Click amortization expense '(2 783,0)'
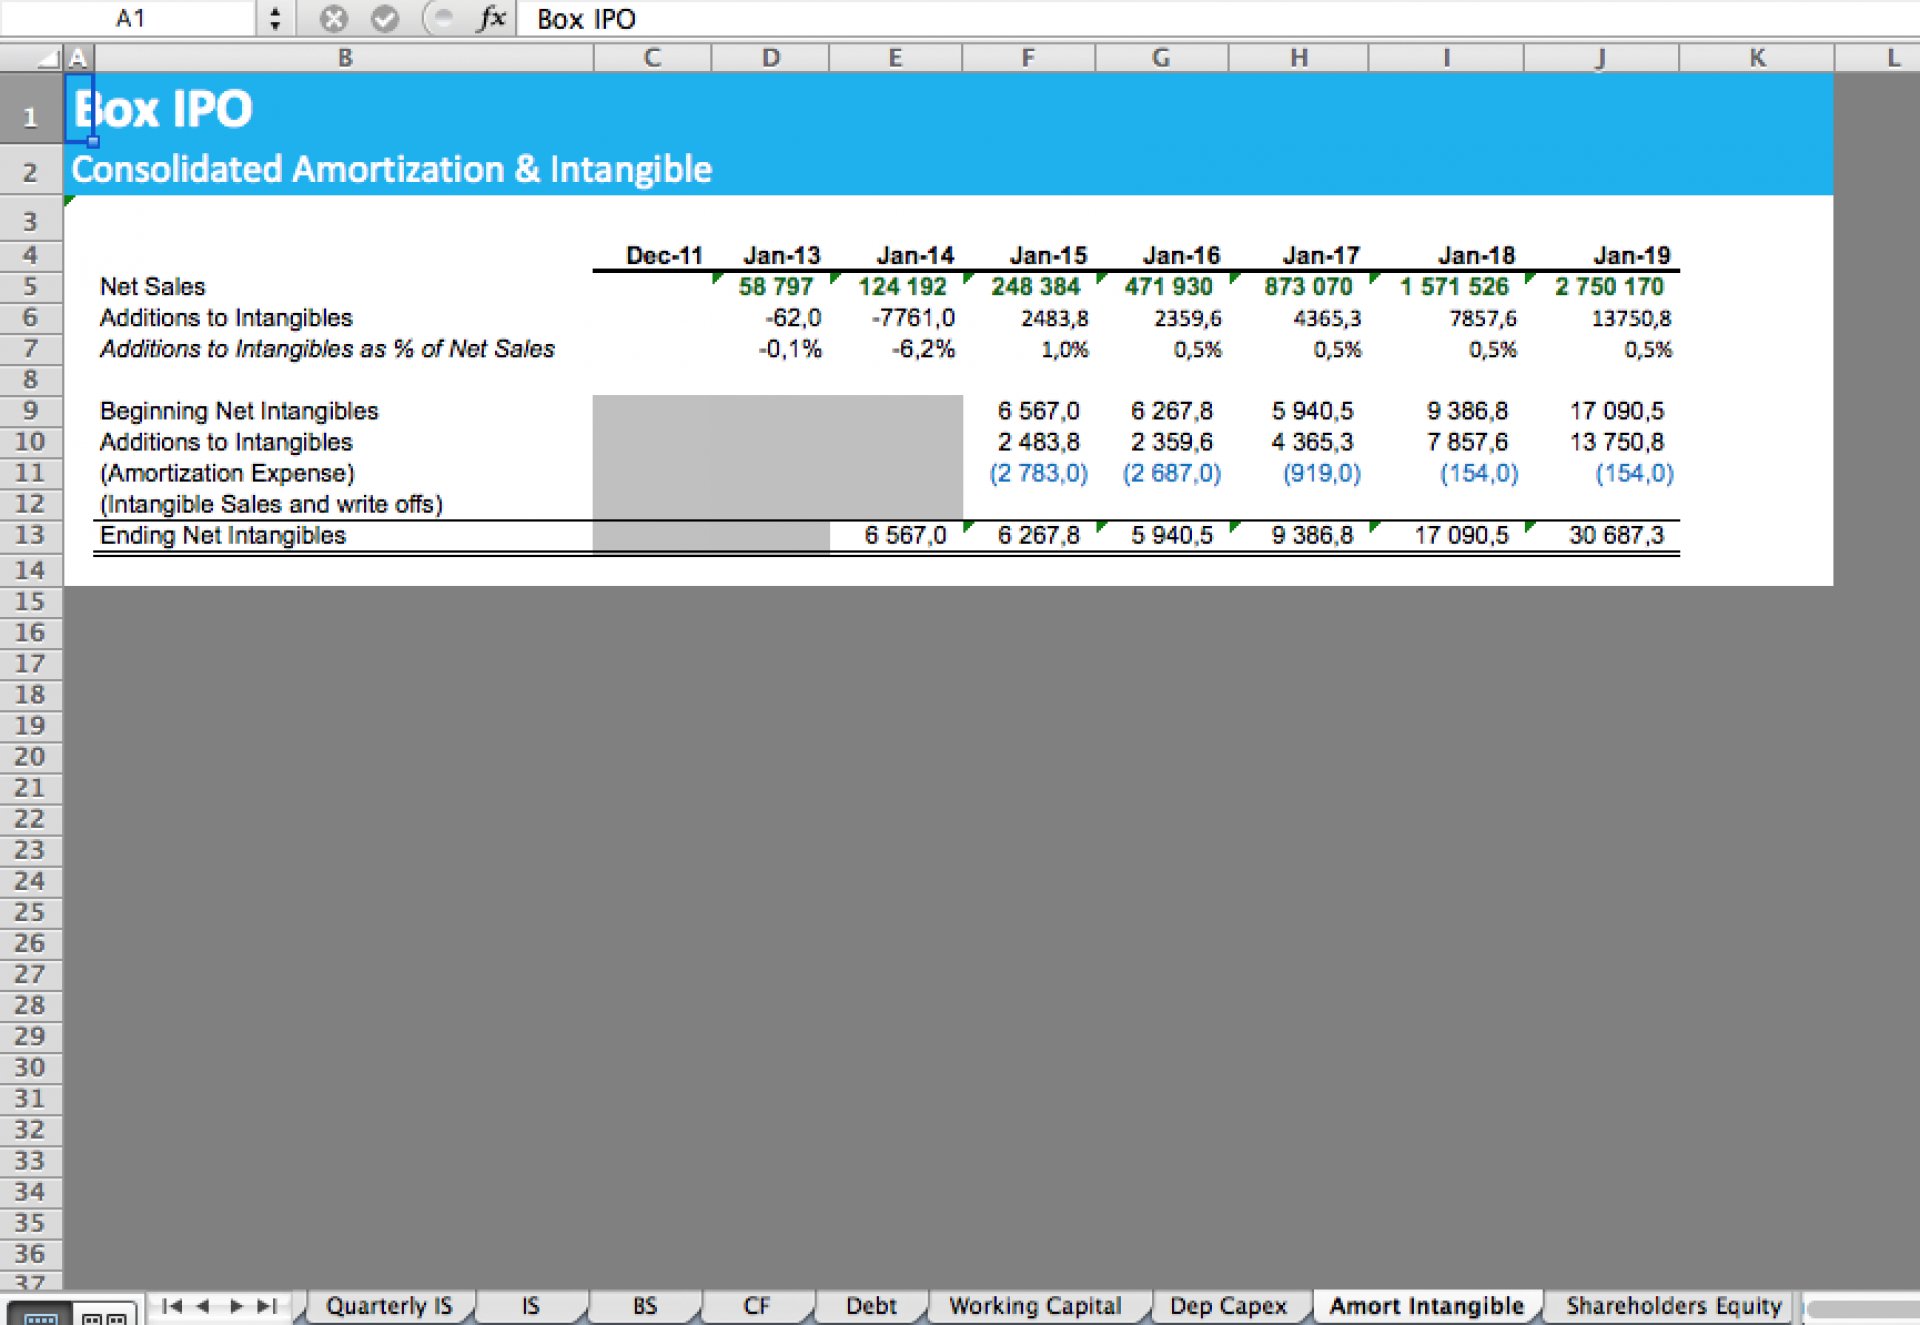 (1038, 473)
